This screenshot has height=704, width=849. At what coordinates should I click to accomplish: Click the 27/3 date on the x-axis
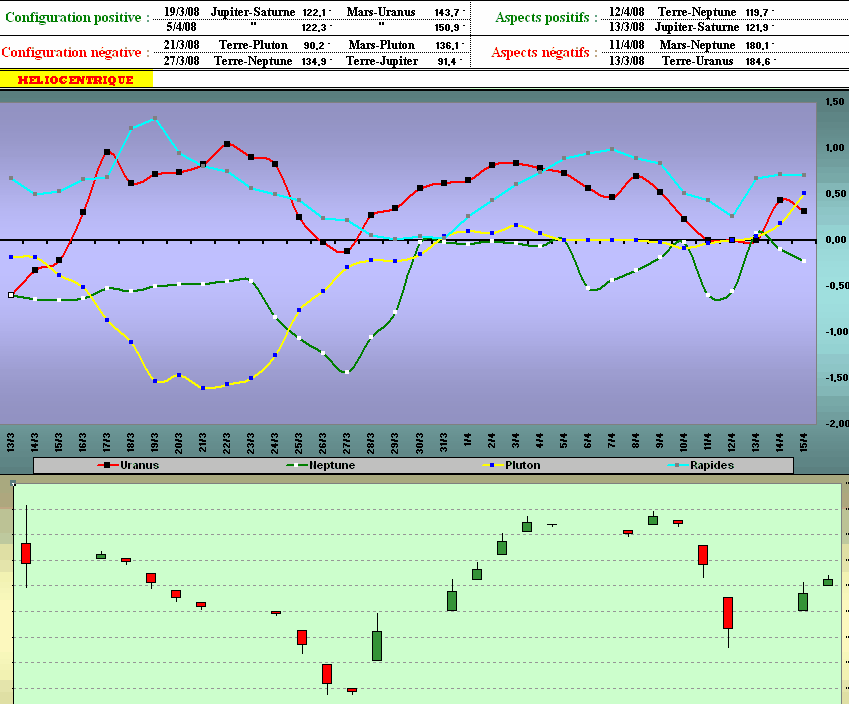pyautogui.click(x=347, y=440)
